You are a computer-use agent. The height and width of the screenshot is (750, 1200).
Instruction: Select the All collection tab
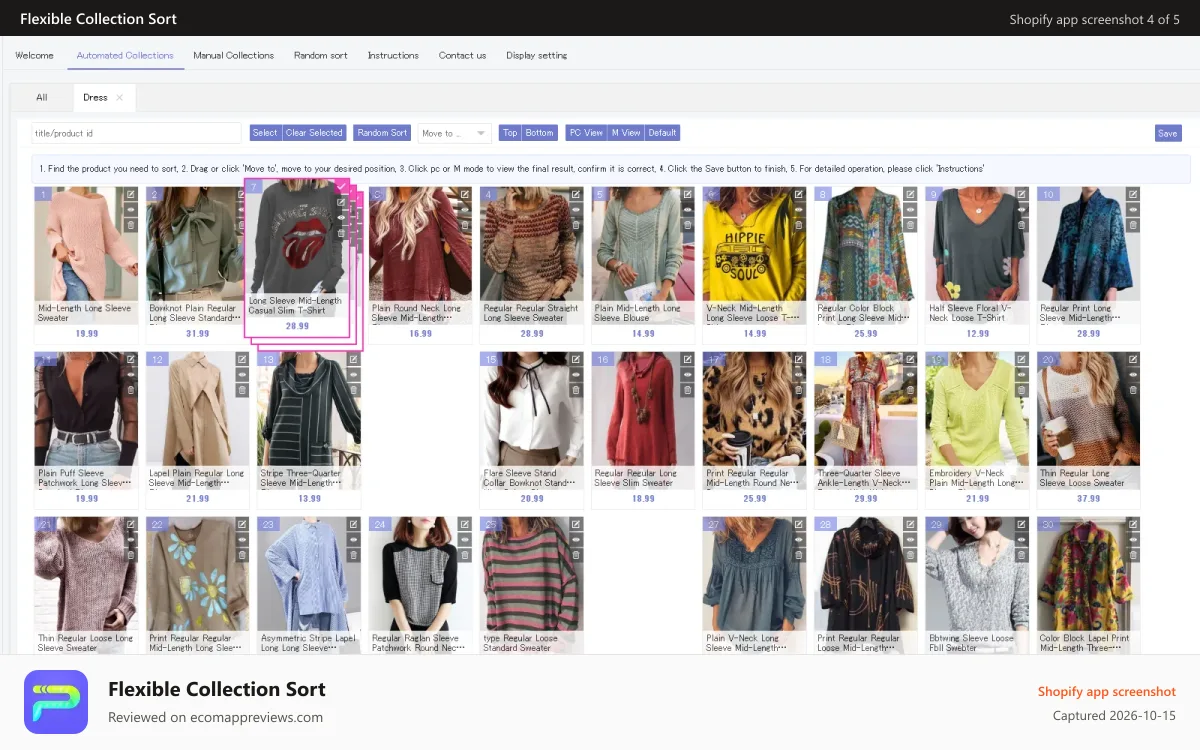coord(42,97)
